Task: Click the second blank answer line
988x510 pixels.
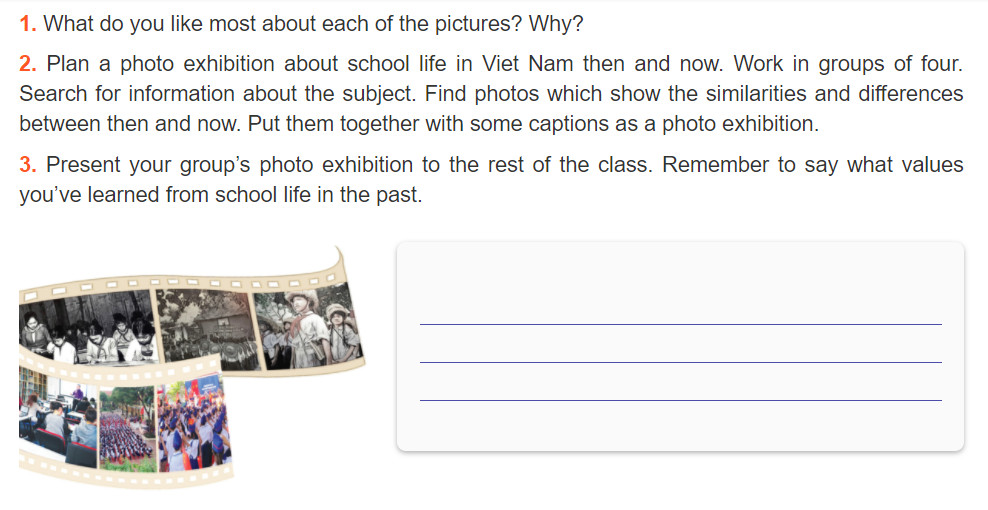Action: pyautogui.click(x=681, y=362)
